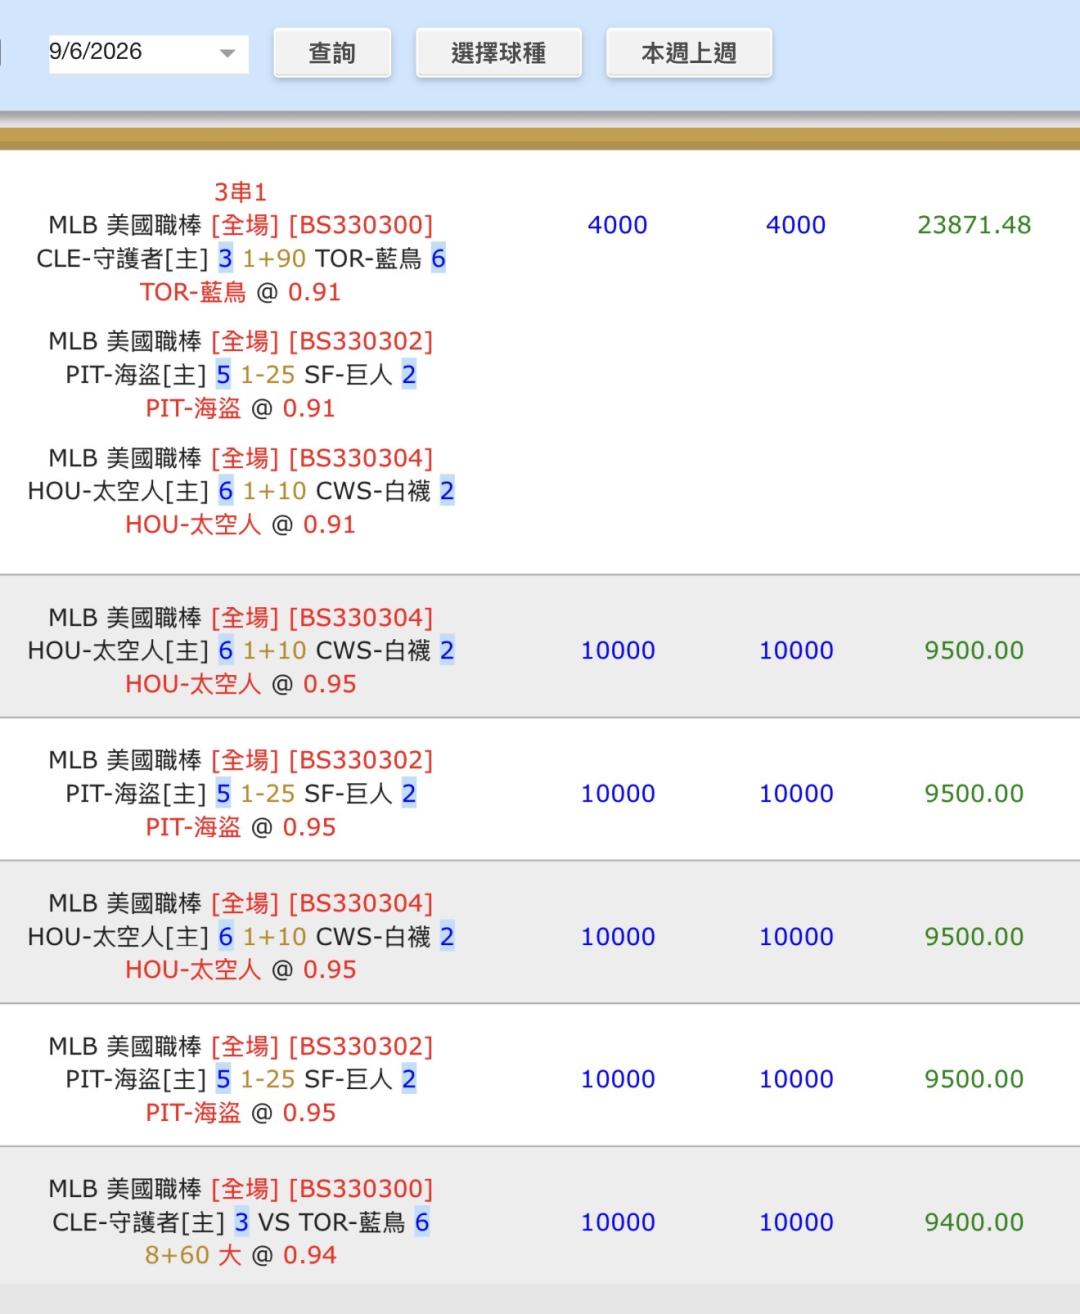Click first HOU-太空人 @ 0.95 single bet
Image resolution: width=1080 pixels, height=1314 pixels.
point(240,684)
